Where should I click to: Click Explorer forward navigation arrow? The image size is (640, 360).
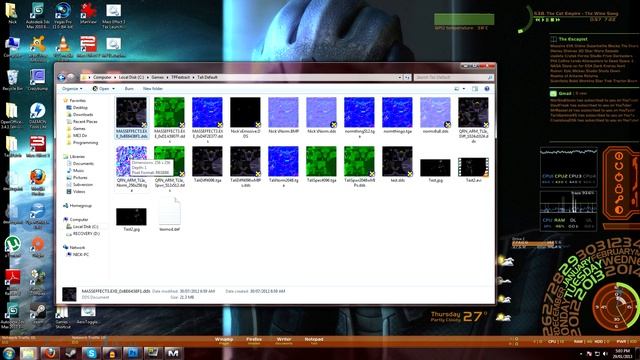coord(71,77)
